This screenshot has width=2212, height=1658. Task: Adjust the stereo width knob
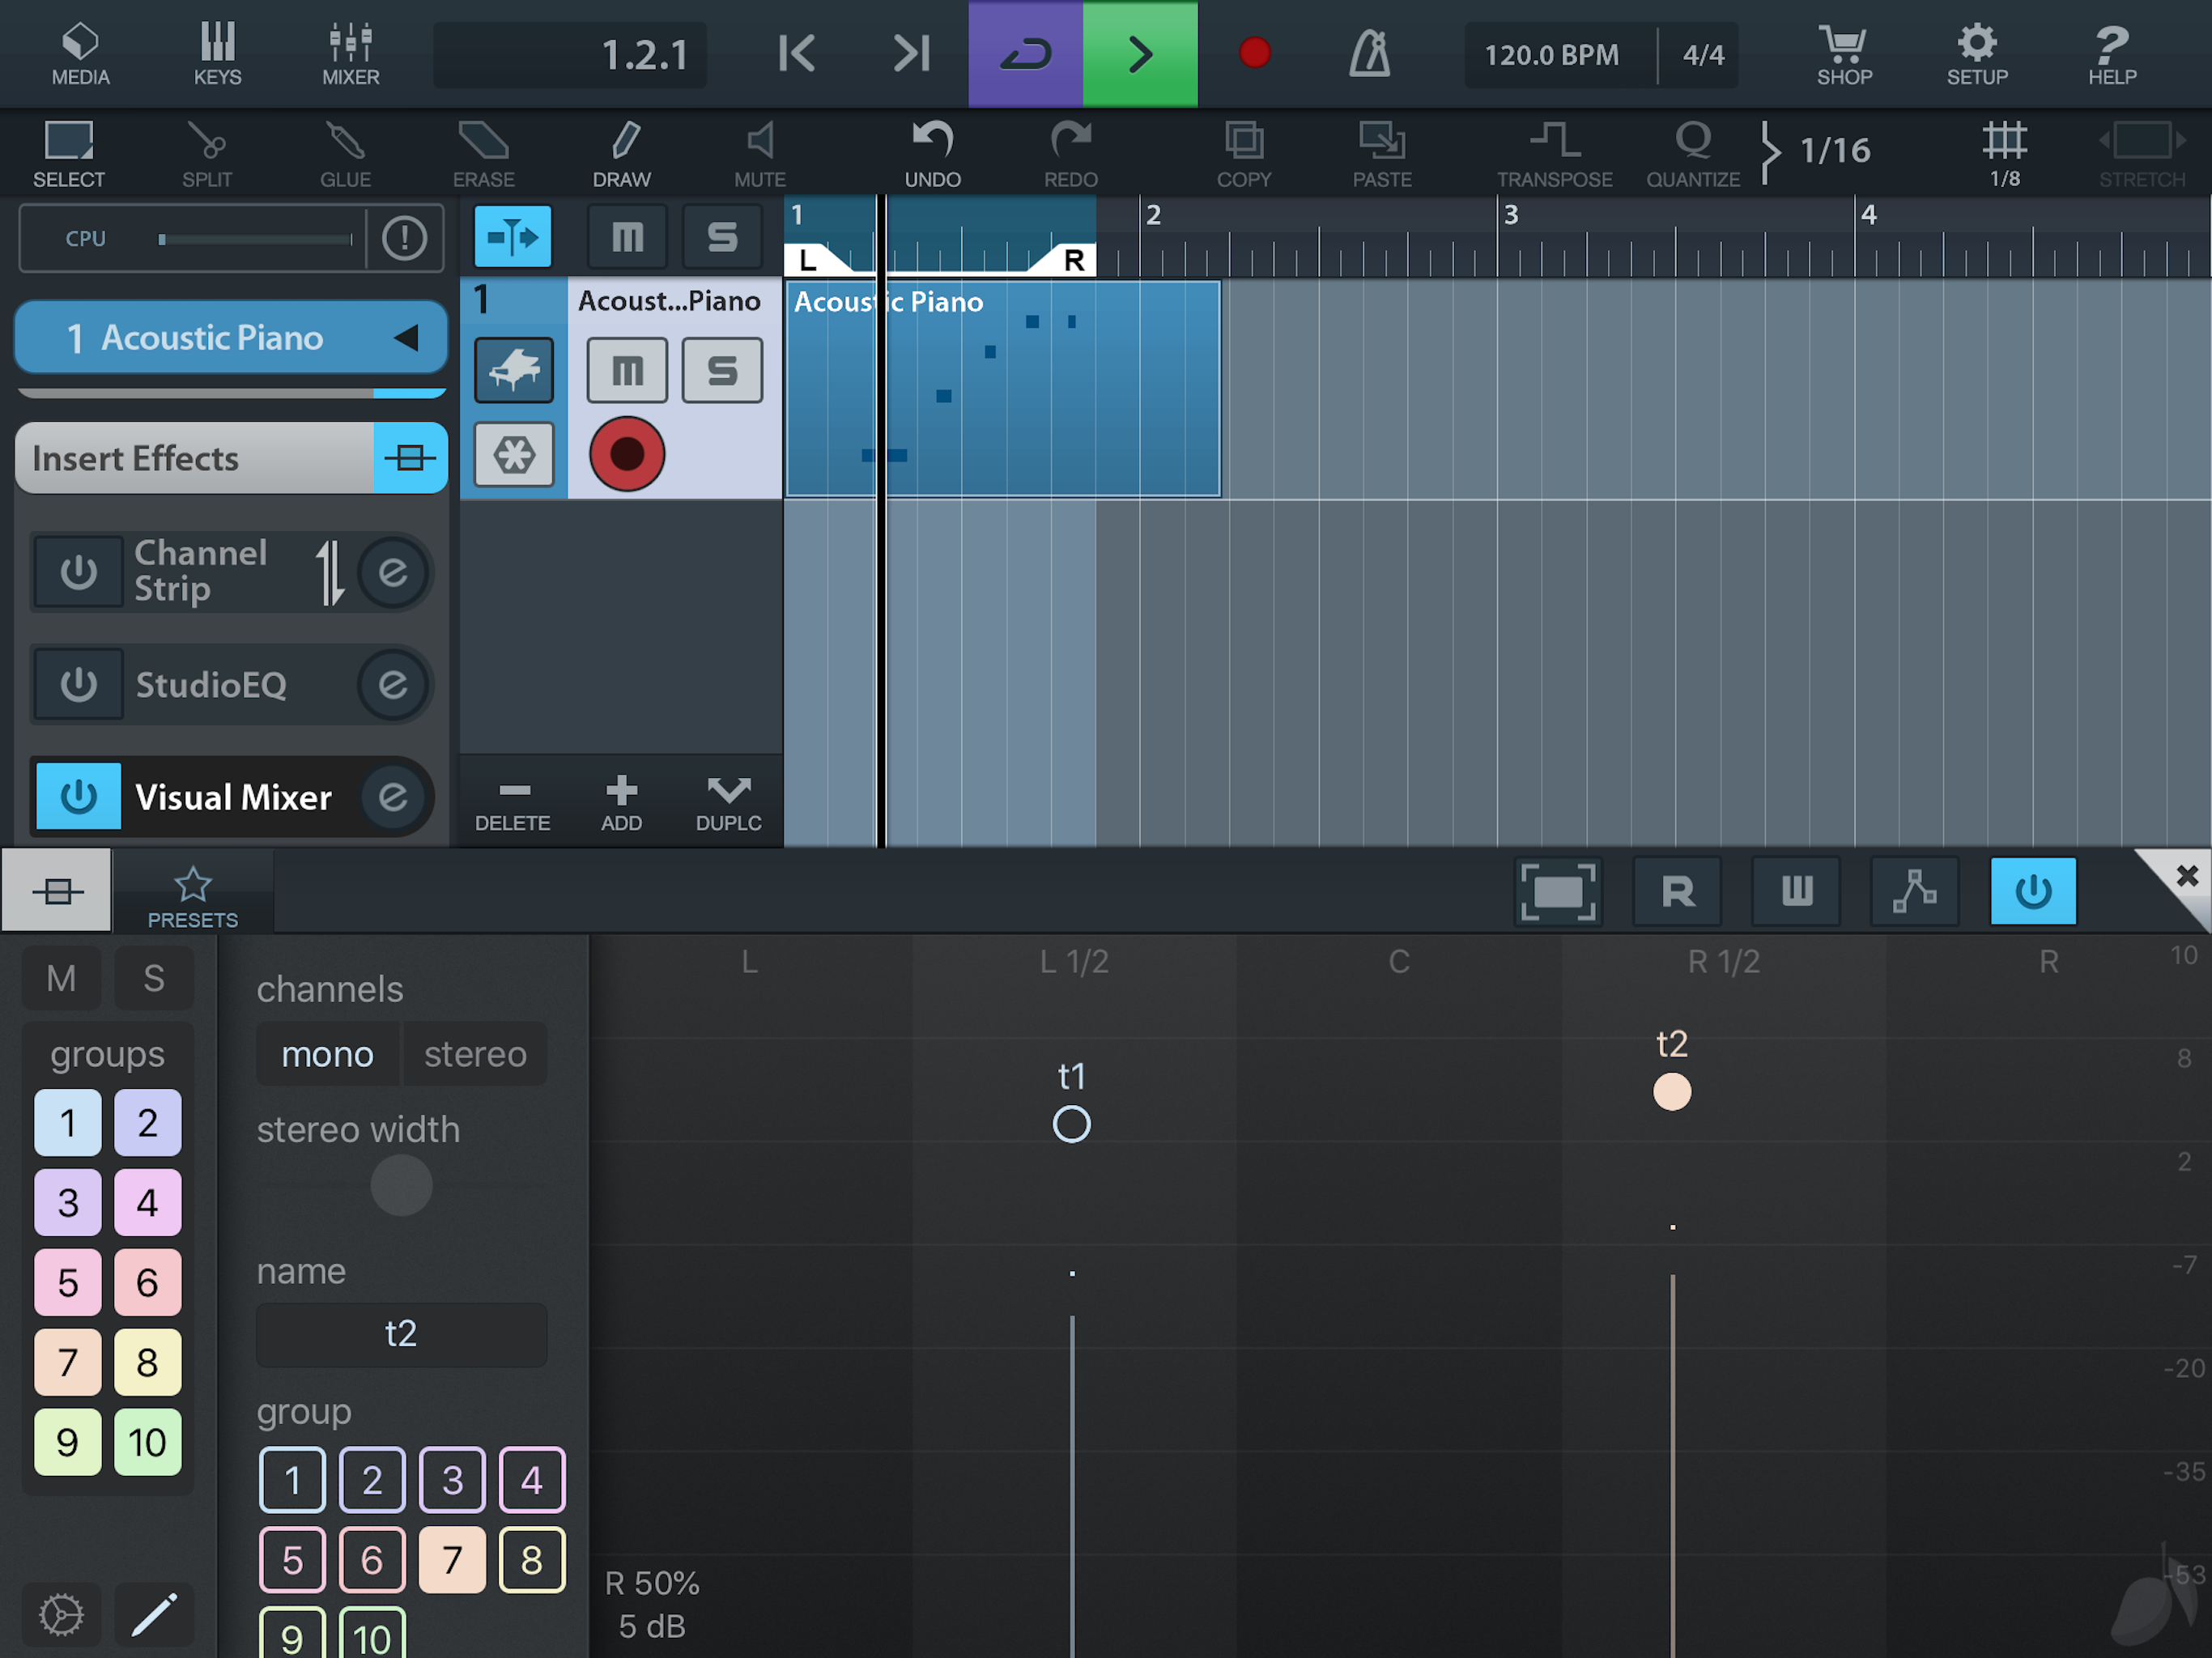coord(401,1186)
